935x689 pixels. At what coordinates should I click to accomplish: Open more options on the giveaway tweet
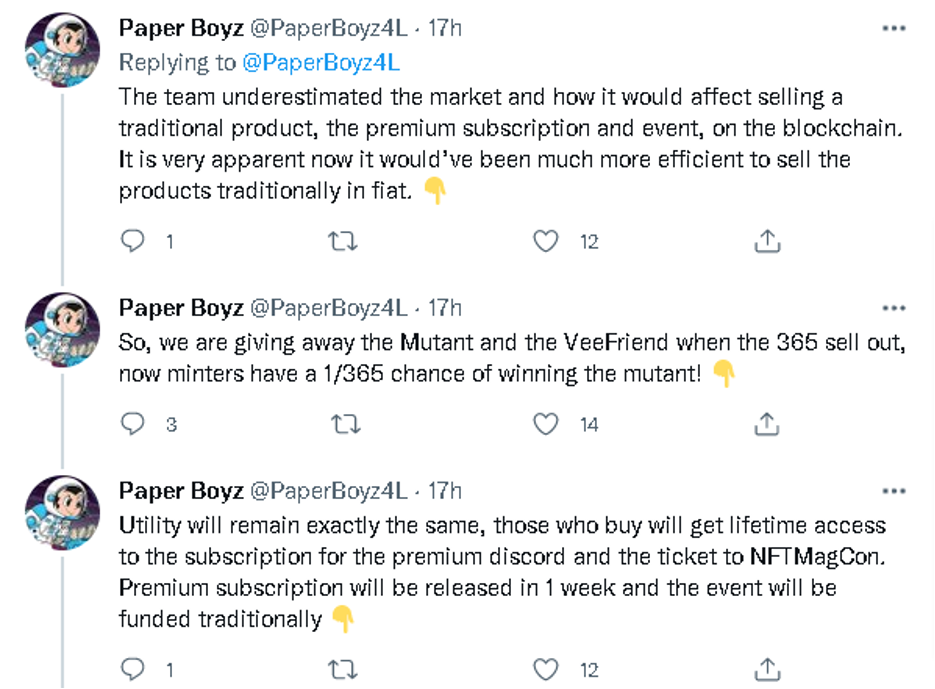pos(894,308)
